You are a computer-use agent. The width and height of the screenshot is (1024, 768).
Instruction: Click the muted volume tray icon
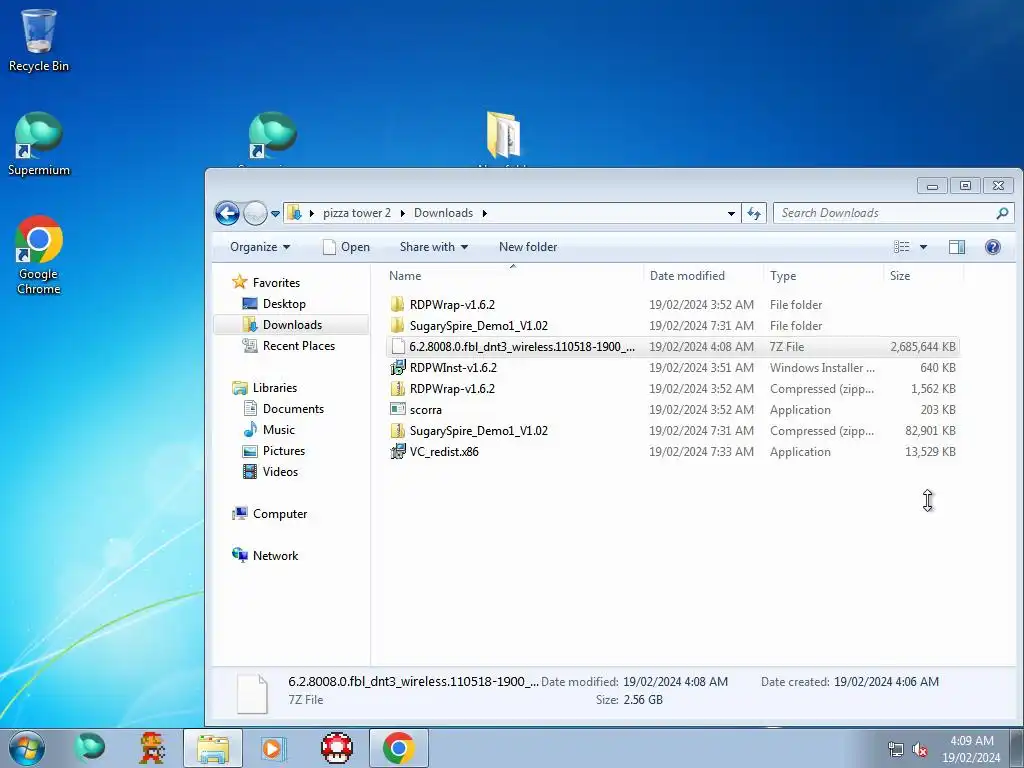coord(920,750)
